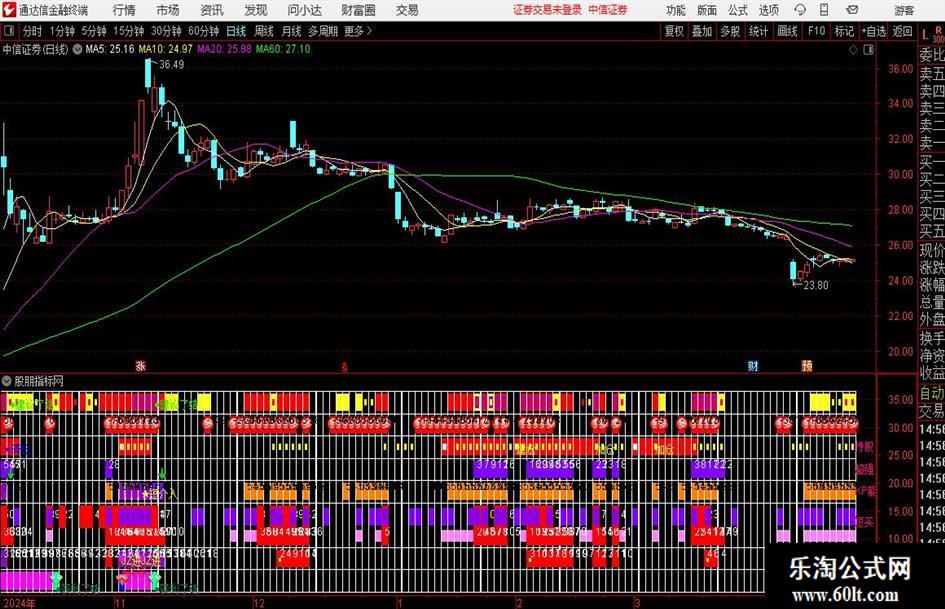Add stock via +自选 button
Viewport: 945px width, 609px height.
click(874, 31)
